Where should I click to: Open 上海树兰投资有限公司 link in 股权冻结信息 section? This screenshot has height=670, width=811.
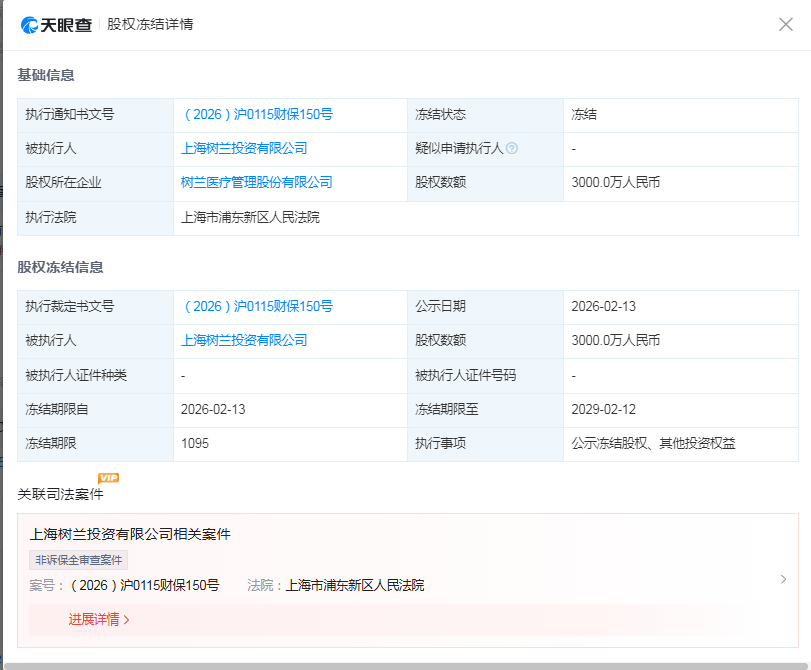(x=244, y=341)
